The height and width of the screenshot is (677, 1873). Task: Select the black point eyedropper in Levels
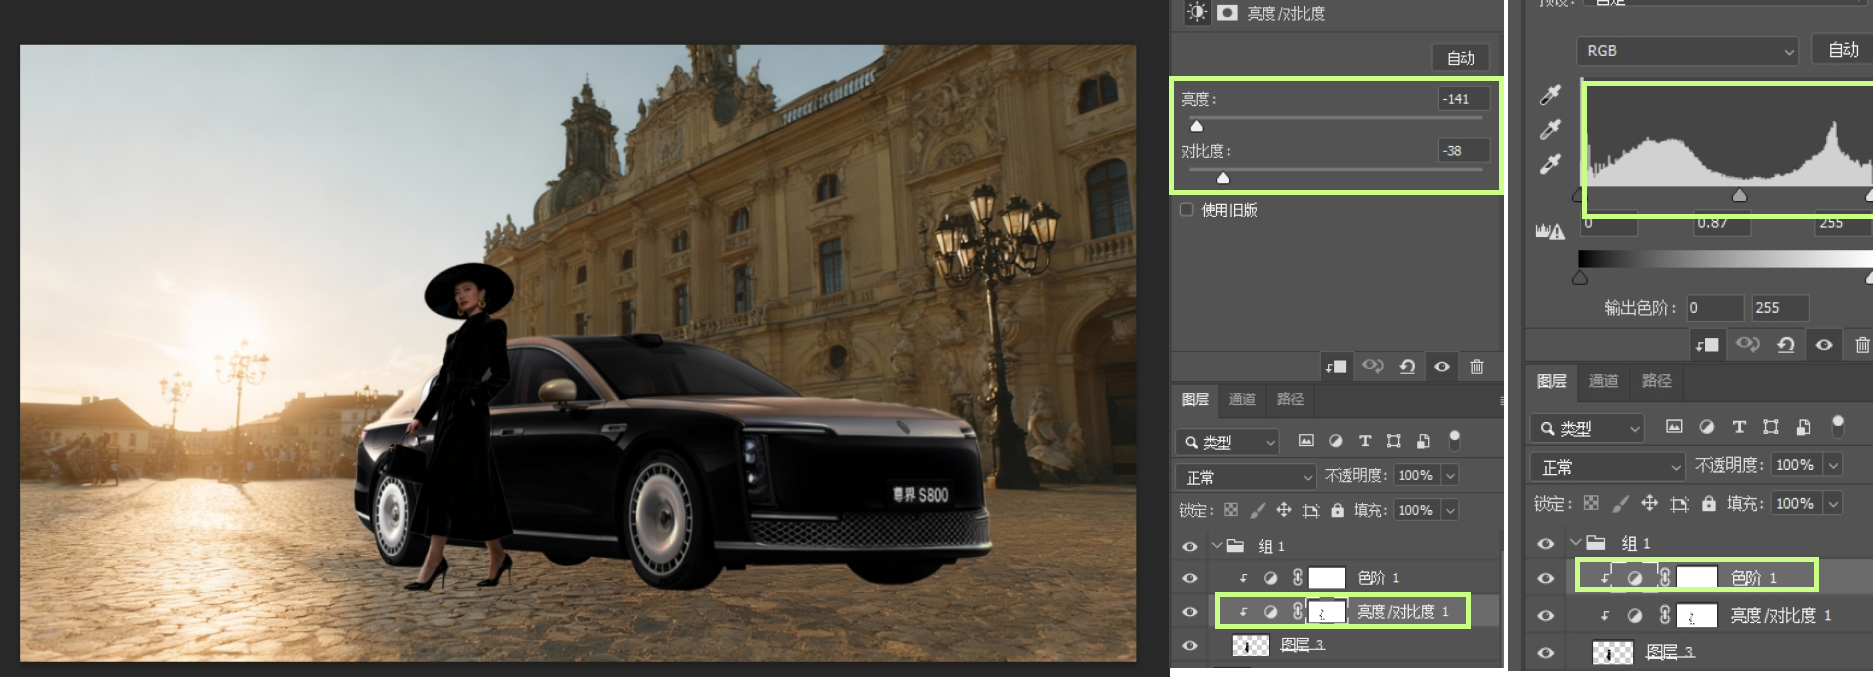[1550, 95]
